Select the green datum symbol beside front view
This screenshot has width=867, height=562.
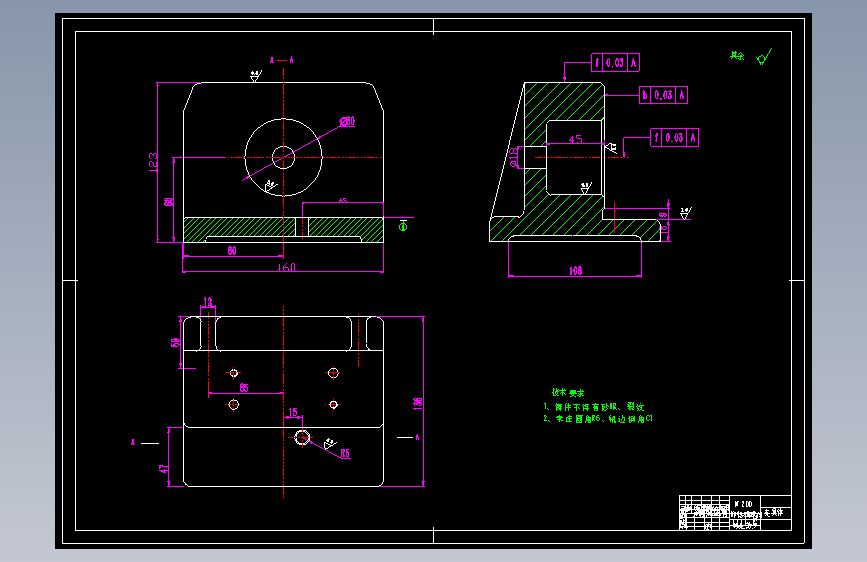(x=403, y=226)
